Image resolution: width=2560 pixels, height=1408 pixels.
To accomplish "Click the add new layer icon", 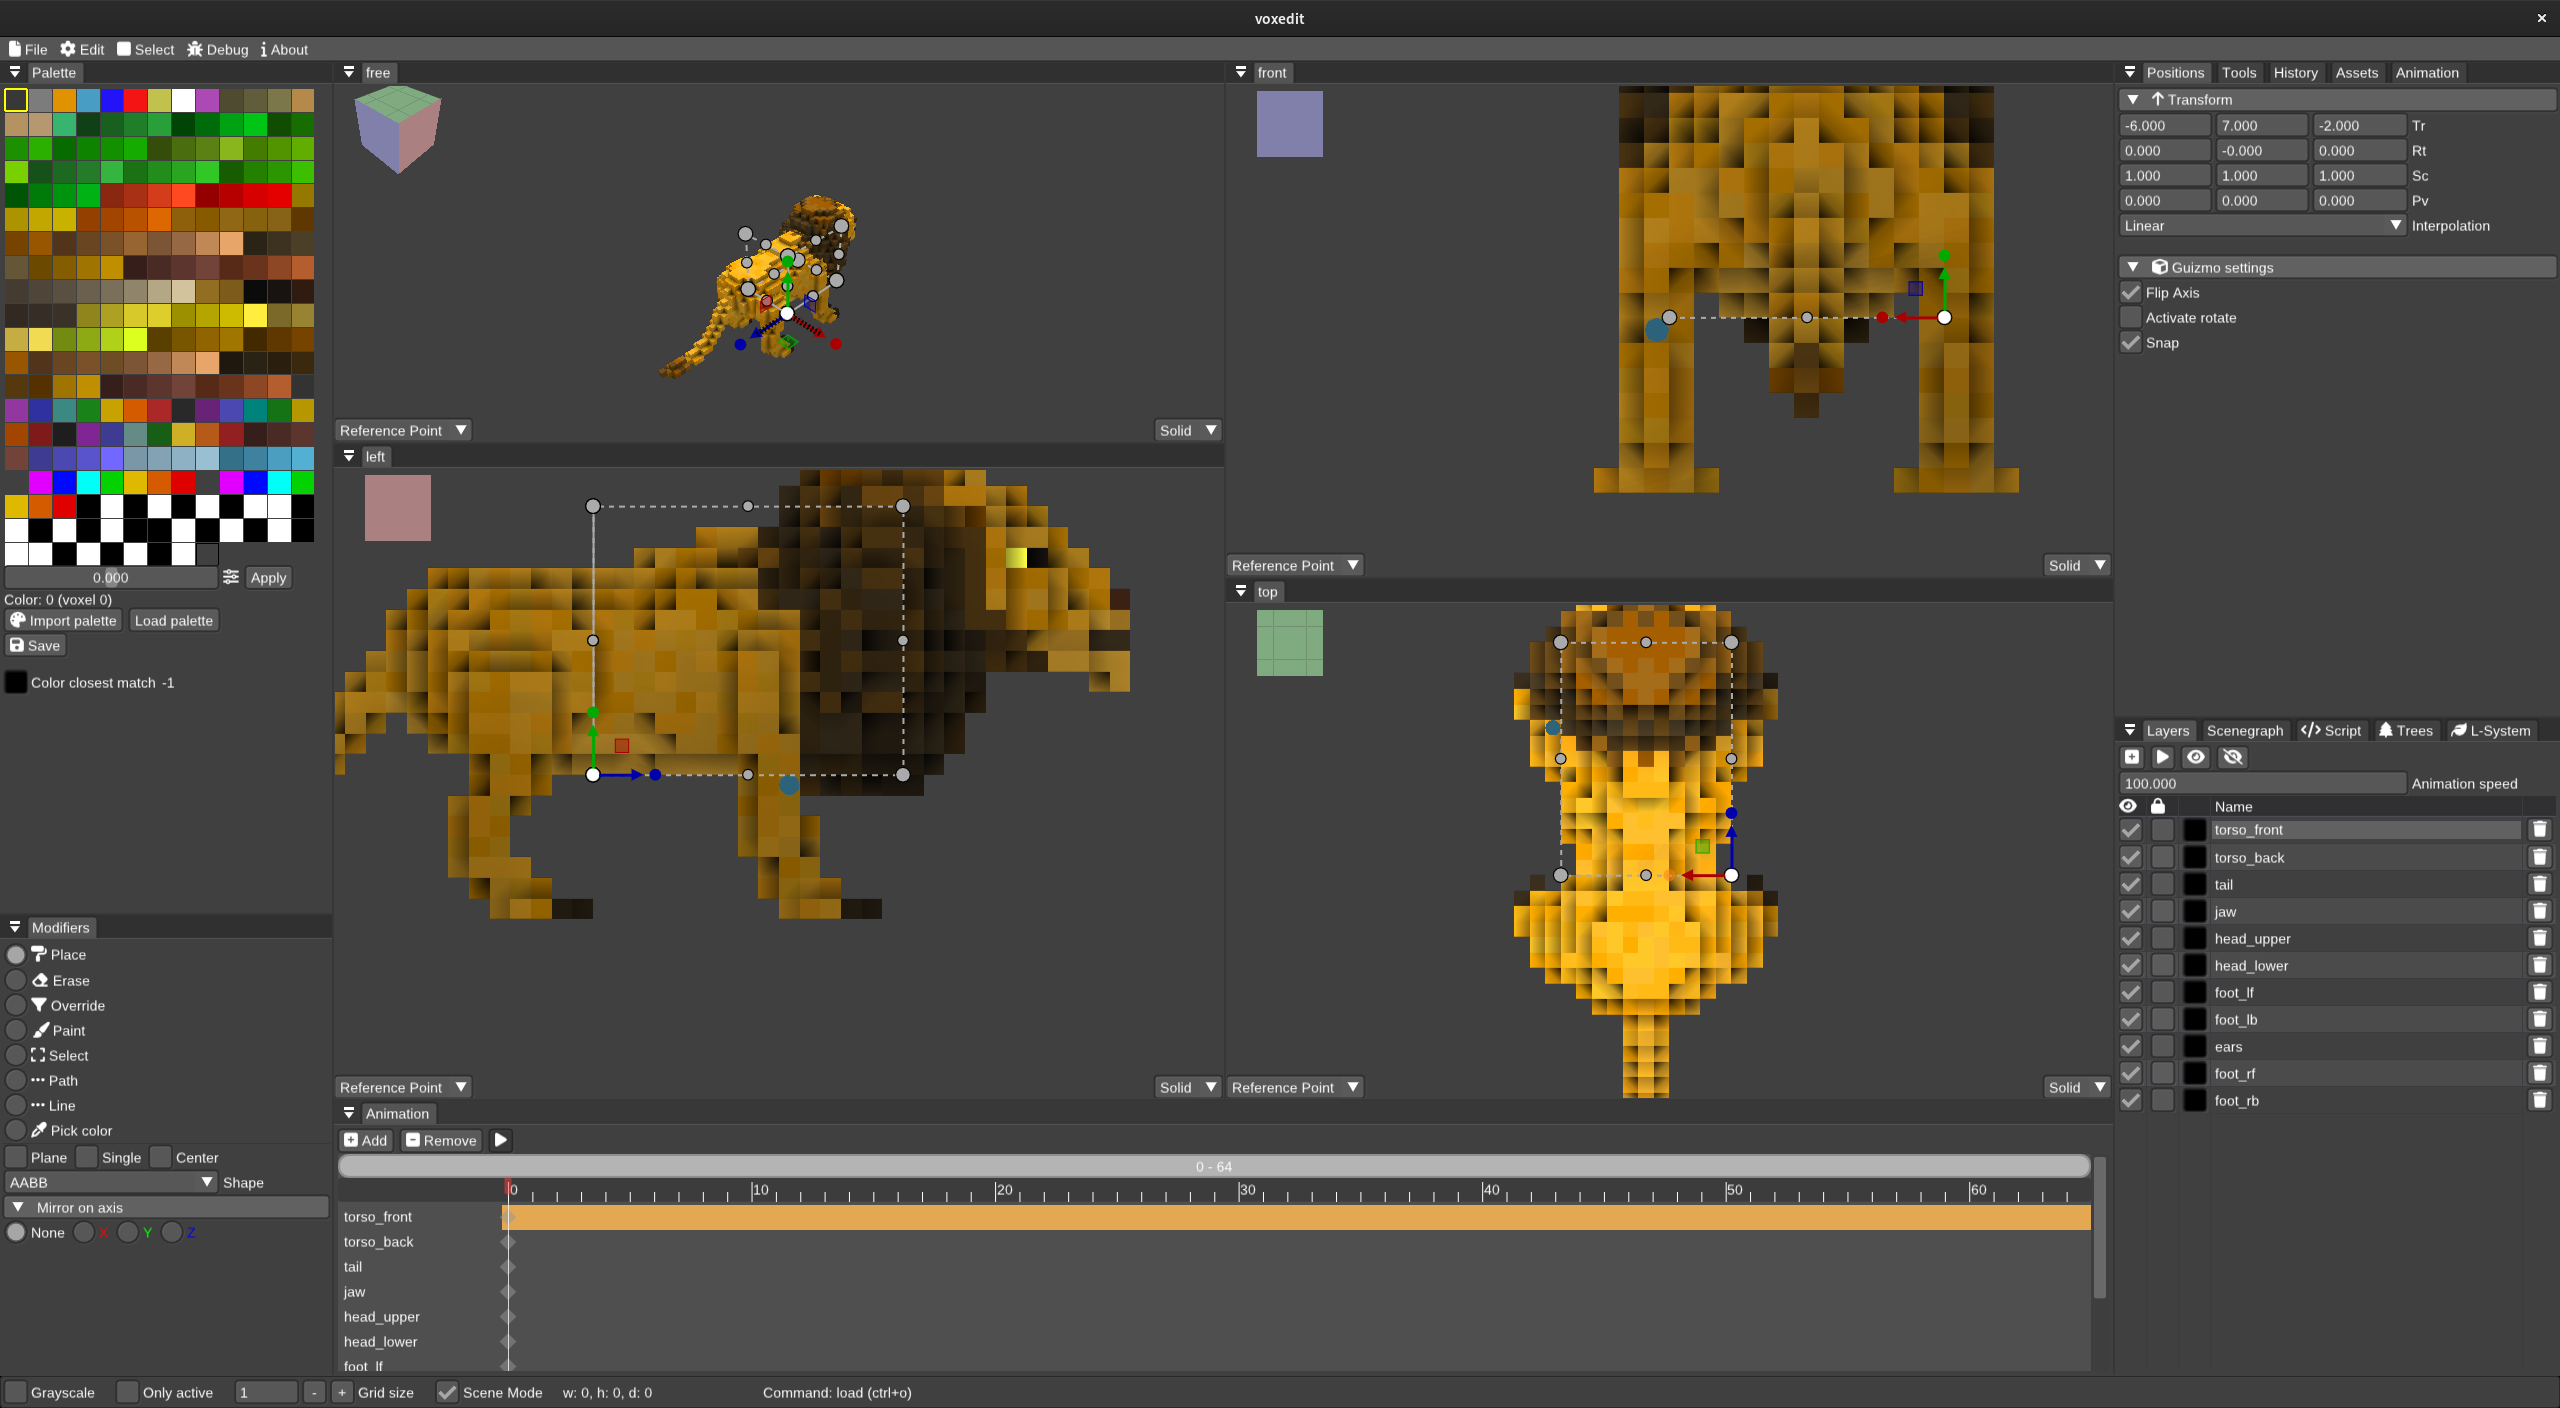I will 2132,757.
